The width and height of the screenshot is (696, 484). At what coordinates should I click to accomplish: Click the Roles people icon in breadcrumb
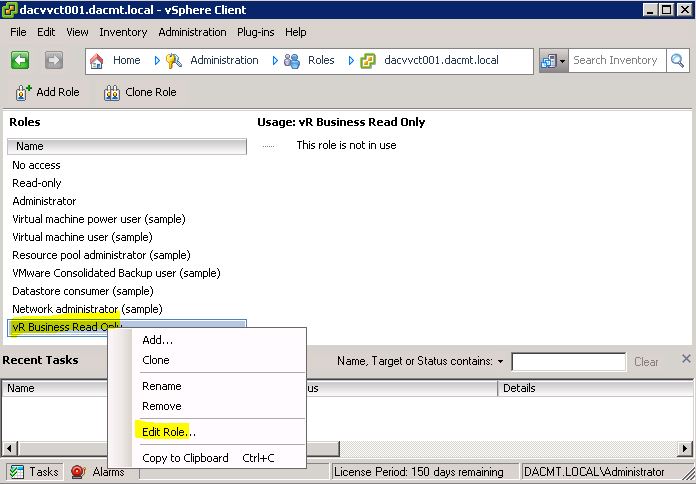click(x=292, y=61)
